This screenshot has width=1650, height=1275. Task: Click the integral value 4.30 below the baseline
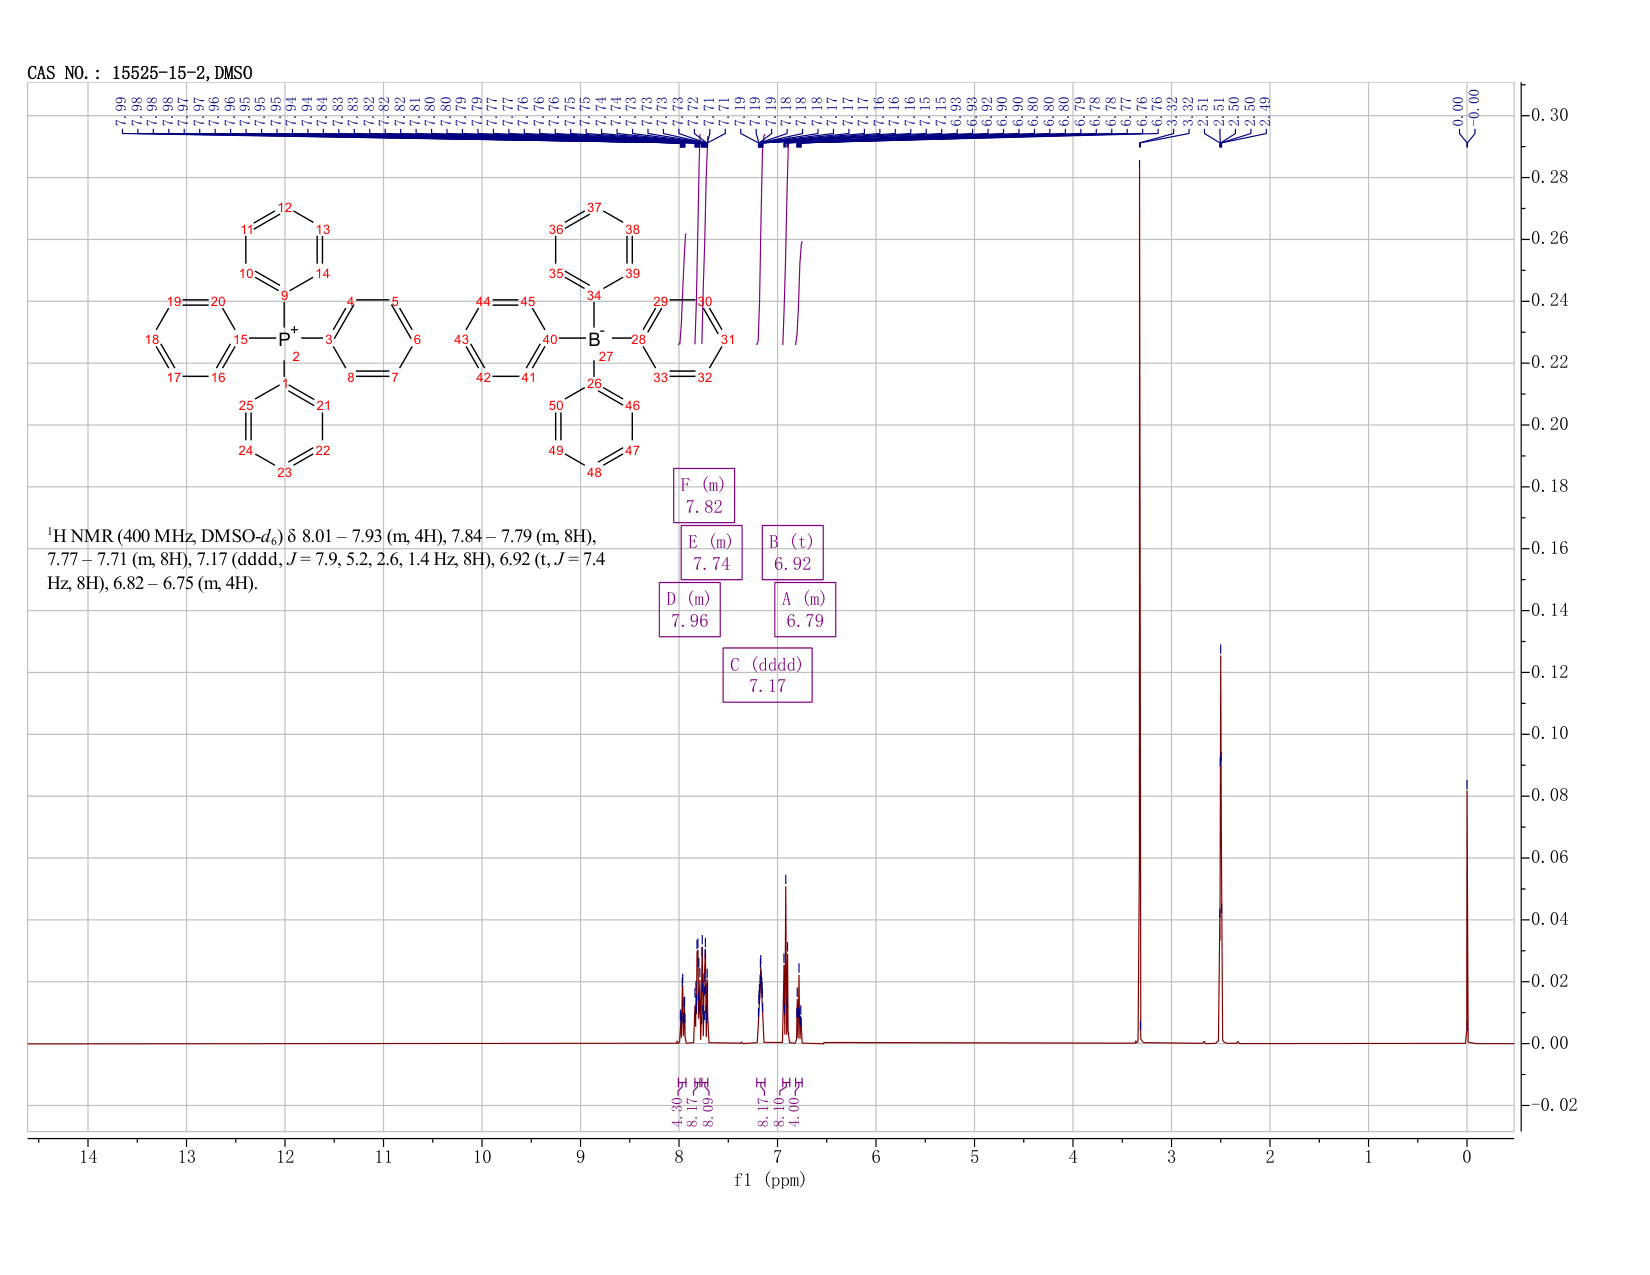tap(677, 1111)
